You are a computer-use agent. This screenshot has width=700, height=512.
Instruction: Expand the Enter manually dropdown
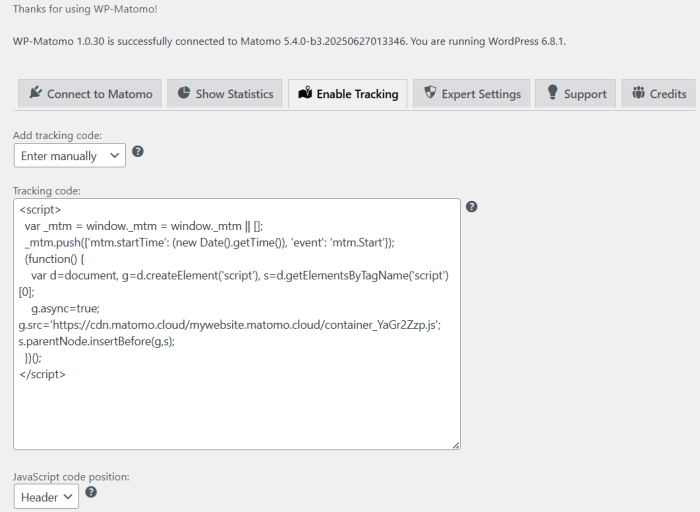click(x=70, y=155)
